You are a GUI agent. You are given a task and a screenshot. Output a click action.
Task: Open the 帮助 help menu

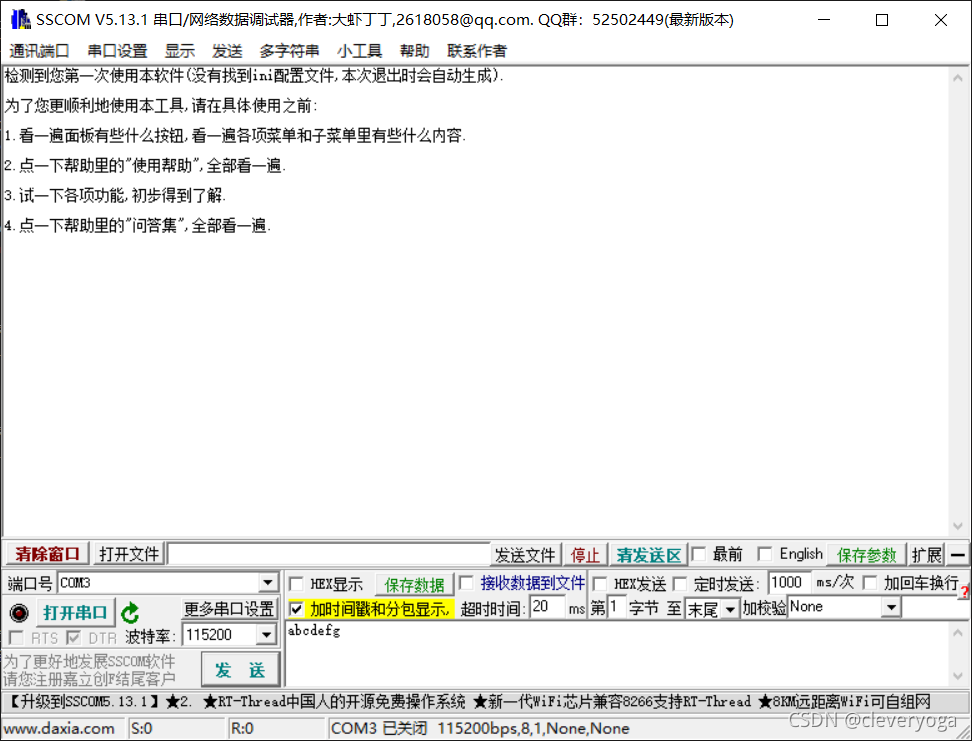(414, 51)
